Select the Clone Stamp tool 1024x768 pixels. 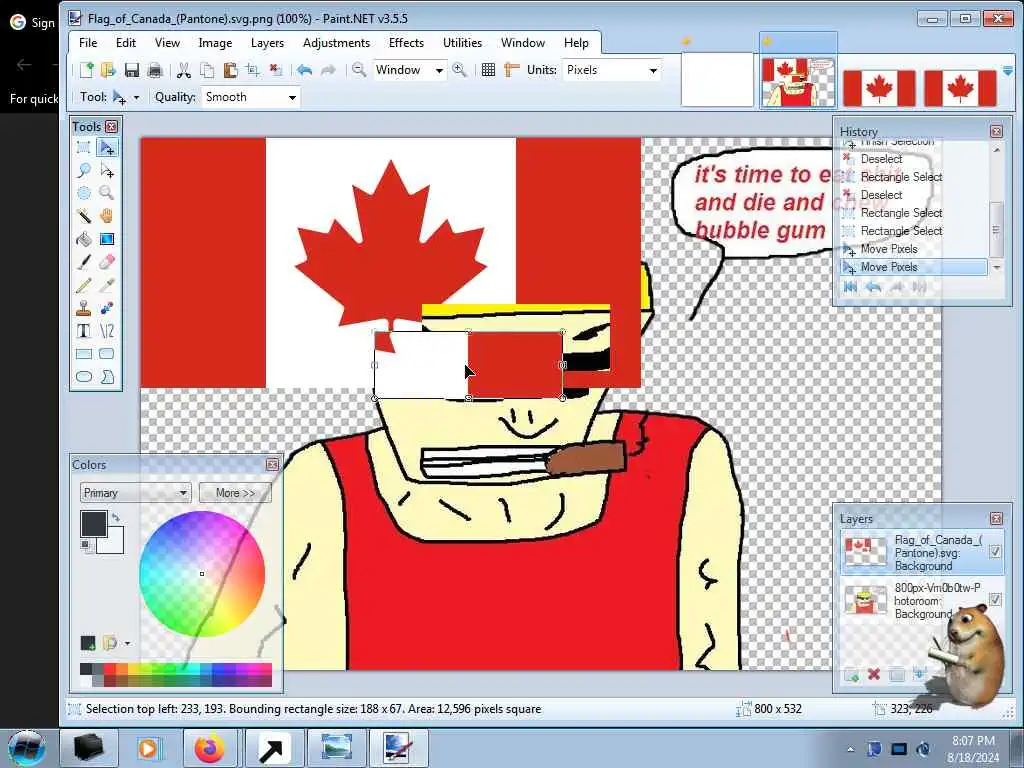click(x=84, y=308)
